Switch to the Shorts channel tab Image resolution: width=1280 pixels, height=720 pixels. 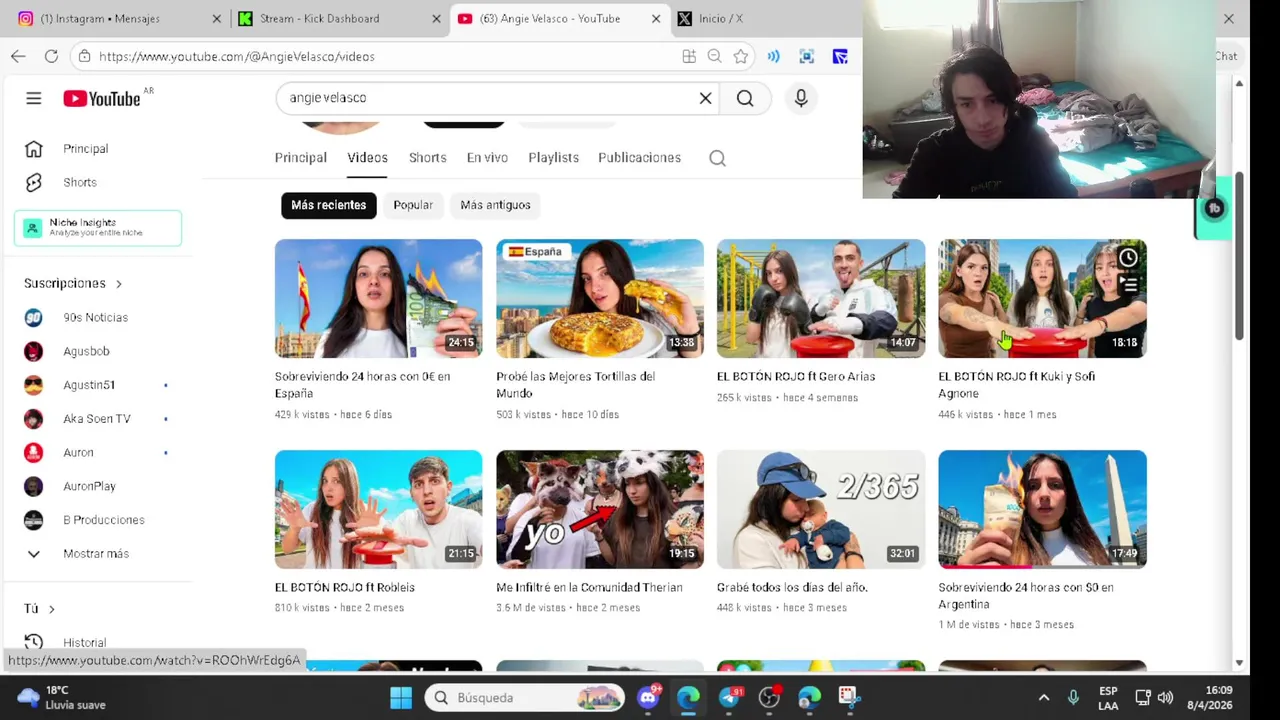coord(427,158)
